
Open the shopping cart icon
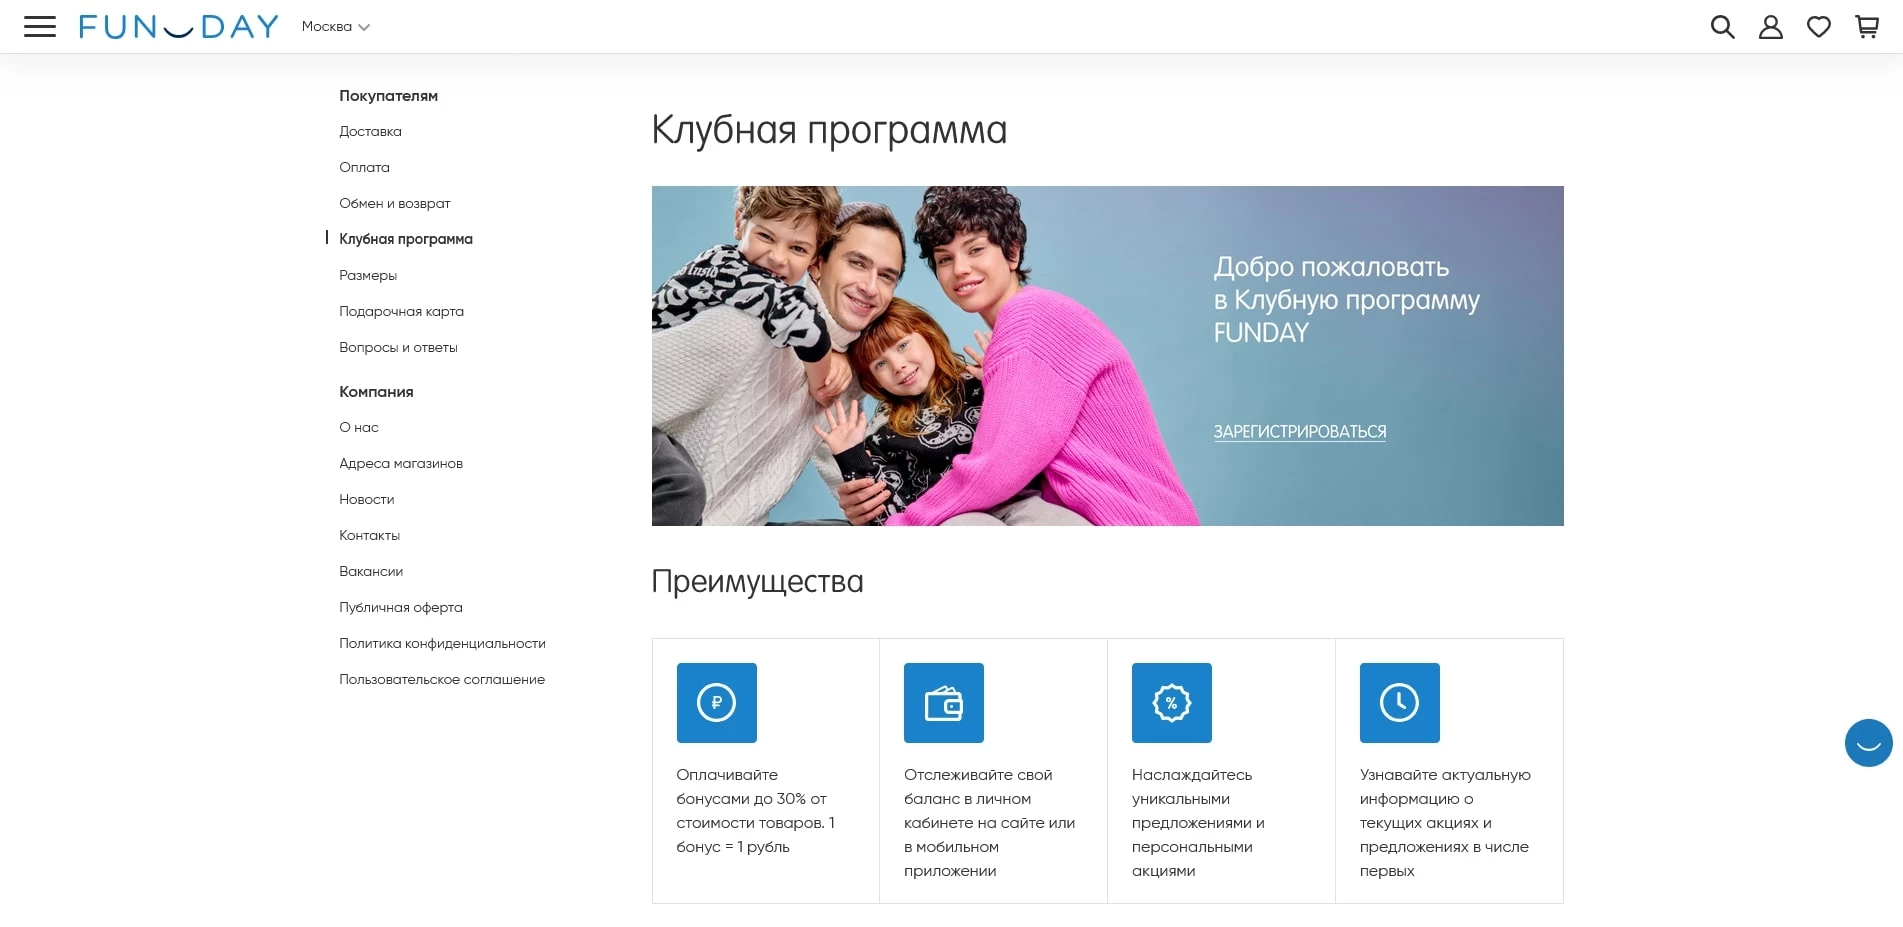[1866, 27]
